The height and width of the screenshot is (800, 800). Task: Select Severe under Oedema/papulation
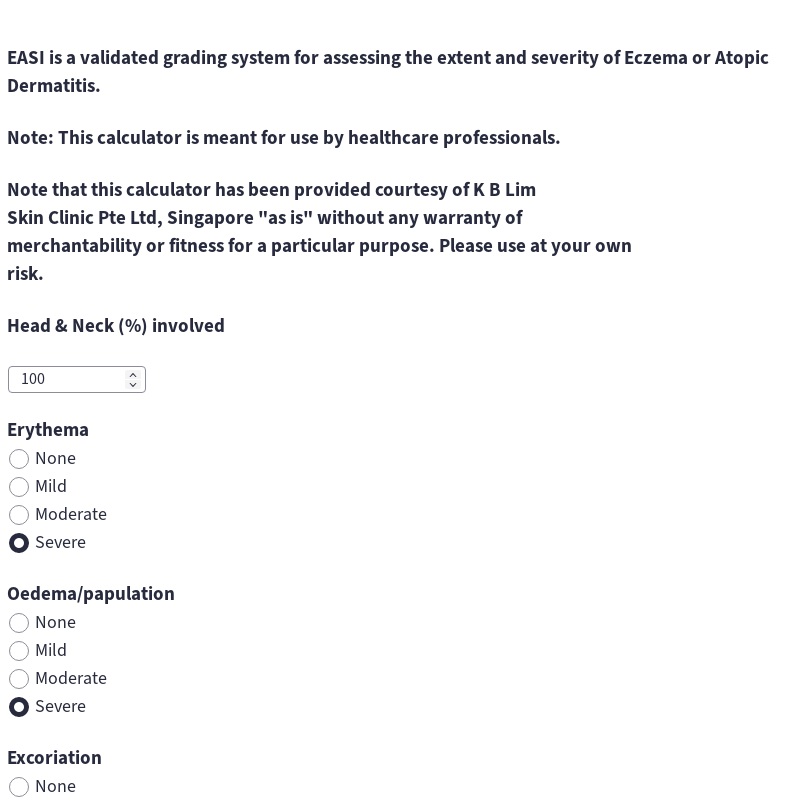coord(19,707)
